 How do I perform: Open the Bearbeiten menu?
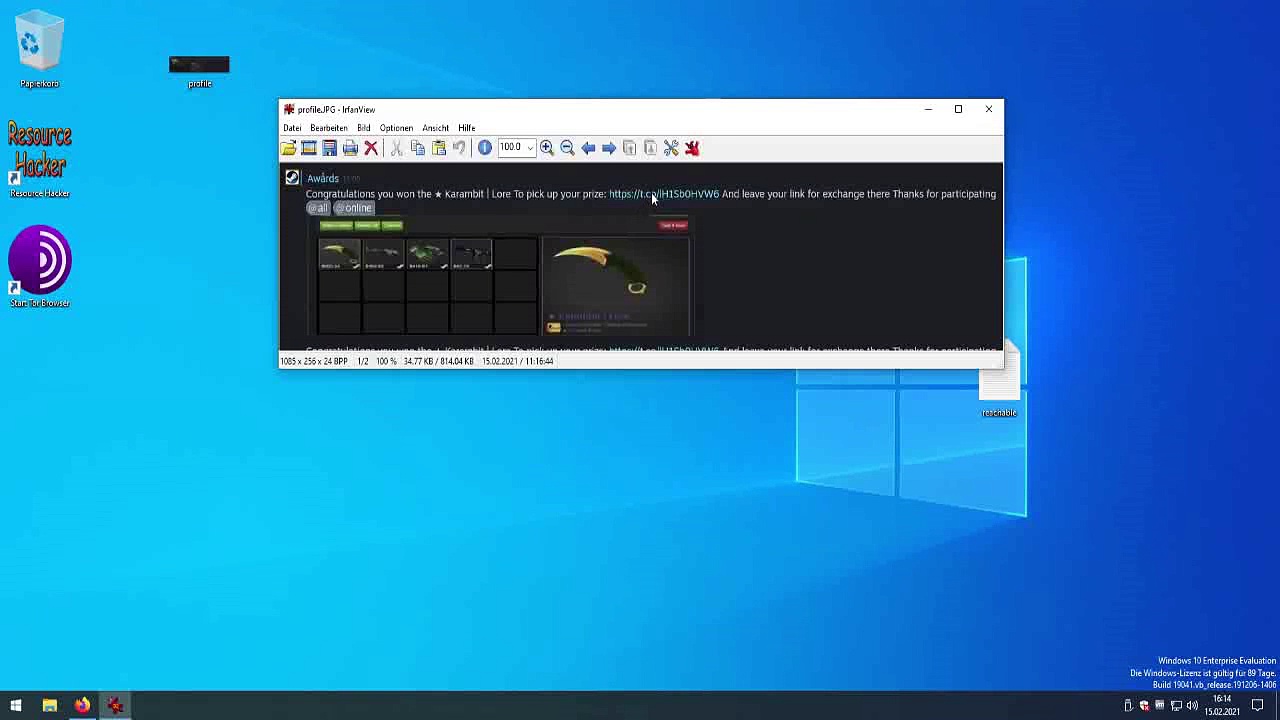(328, 128)
